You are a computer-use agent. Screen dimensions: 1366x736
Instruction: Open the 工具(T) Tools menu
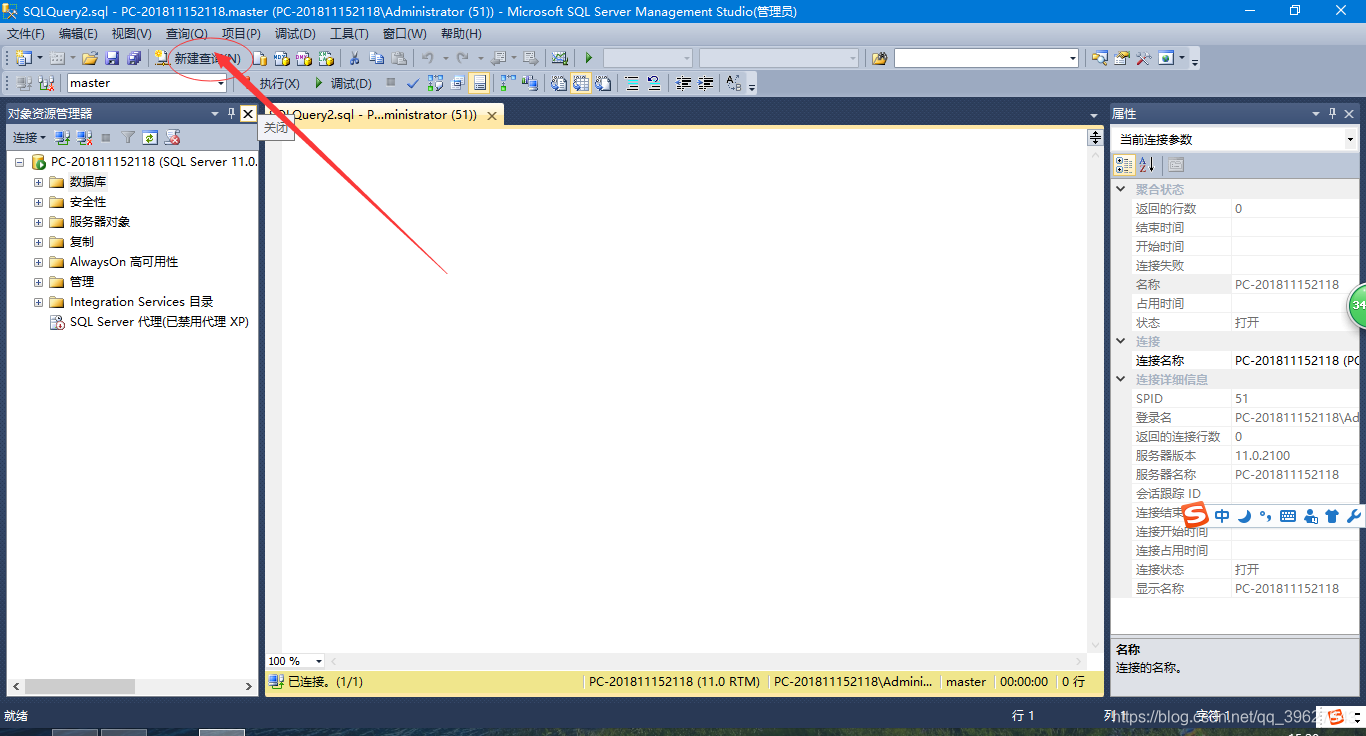pyautogui.click(x=349, y=34)
